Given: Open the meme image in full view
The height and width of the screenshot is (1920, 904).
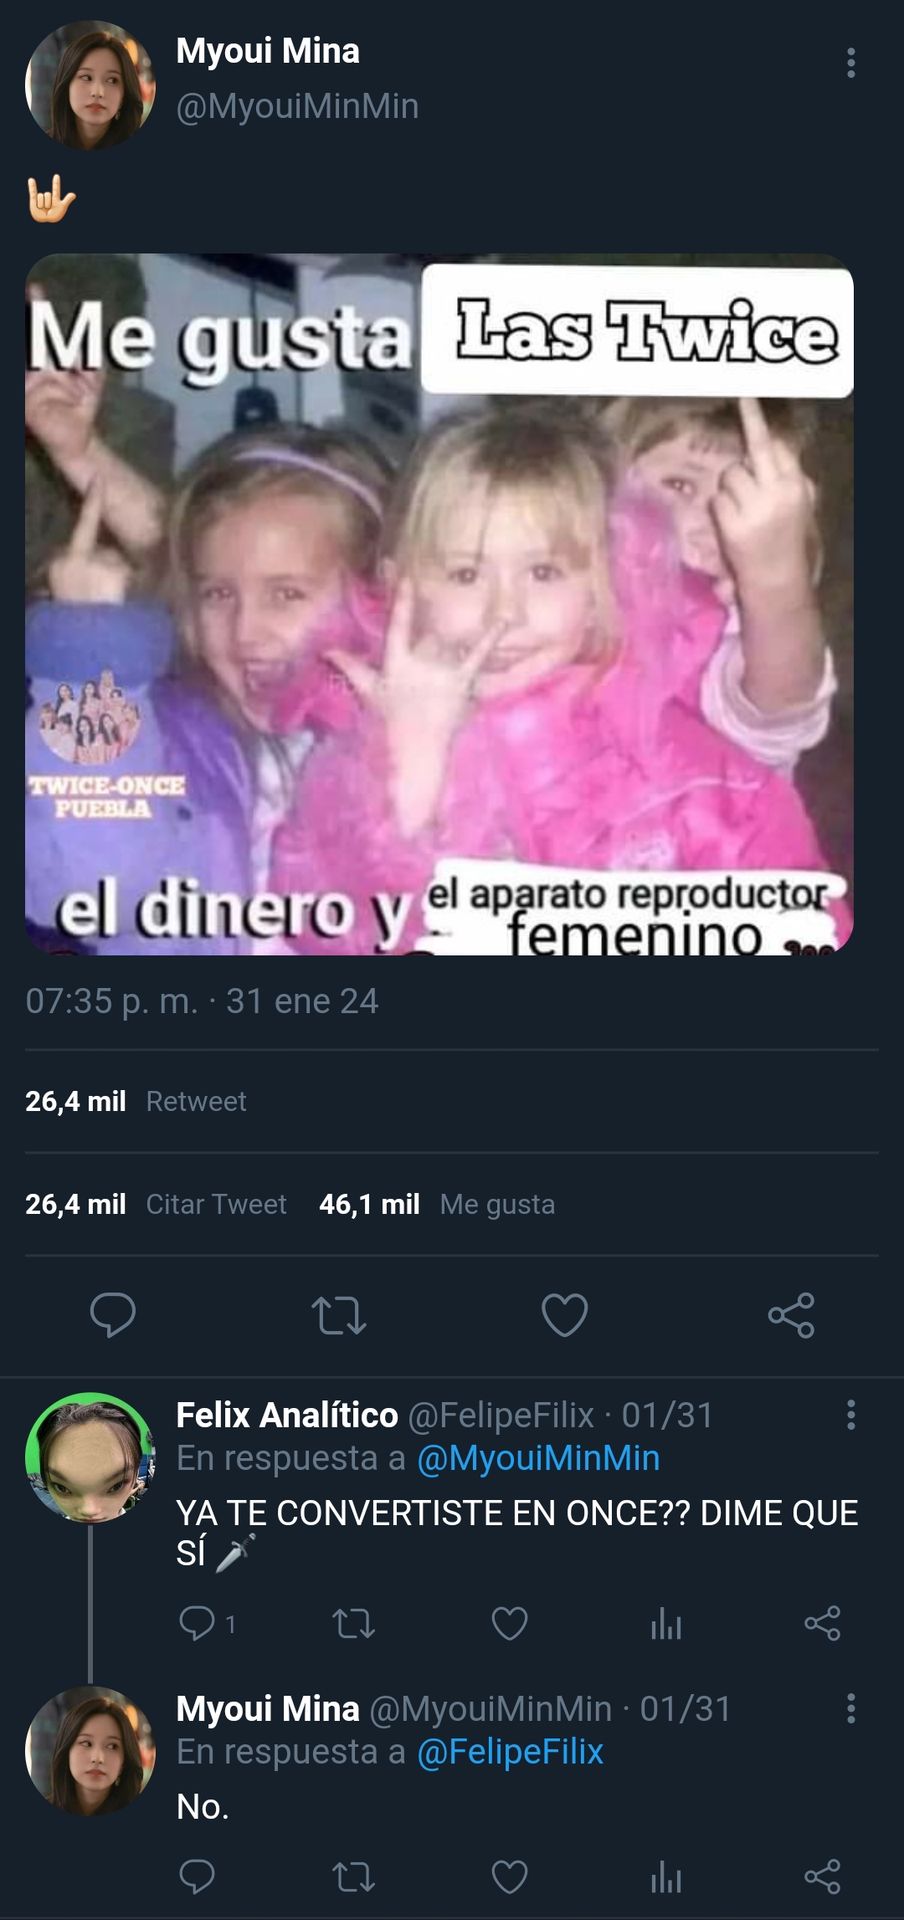Looking at the screenshot, I should tap(439, 604).
